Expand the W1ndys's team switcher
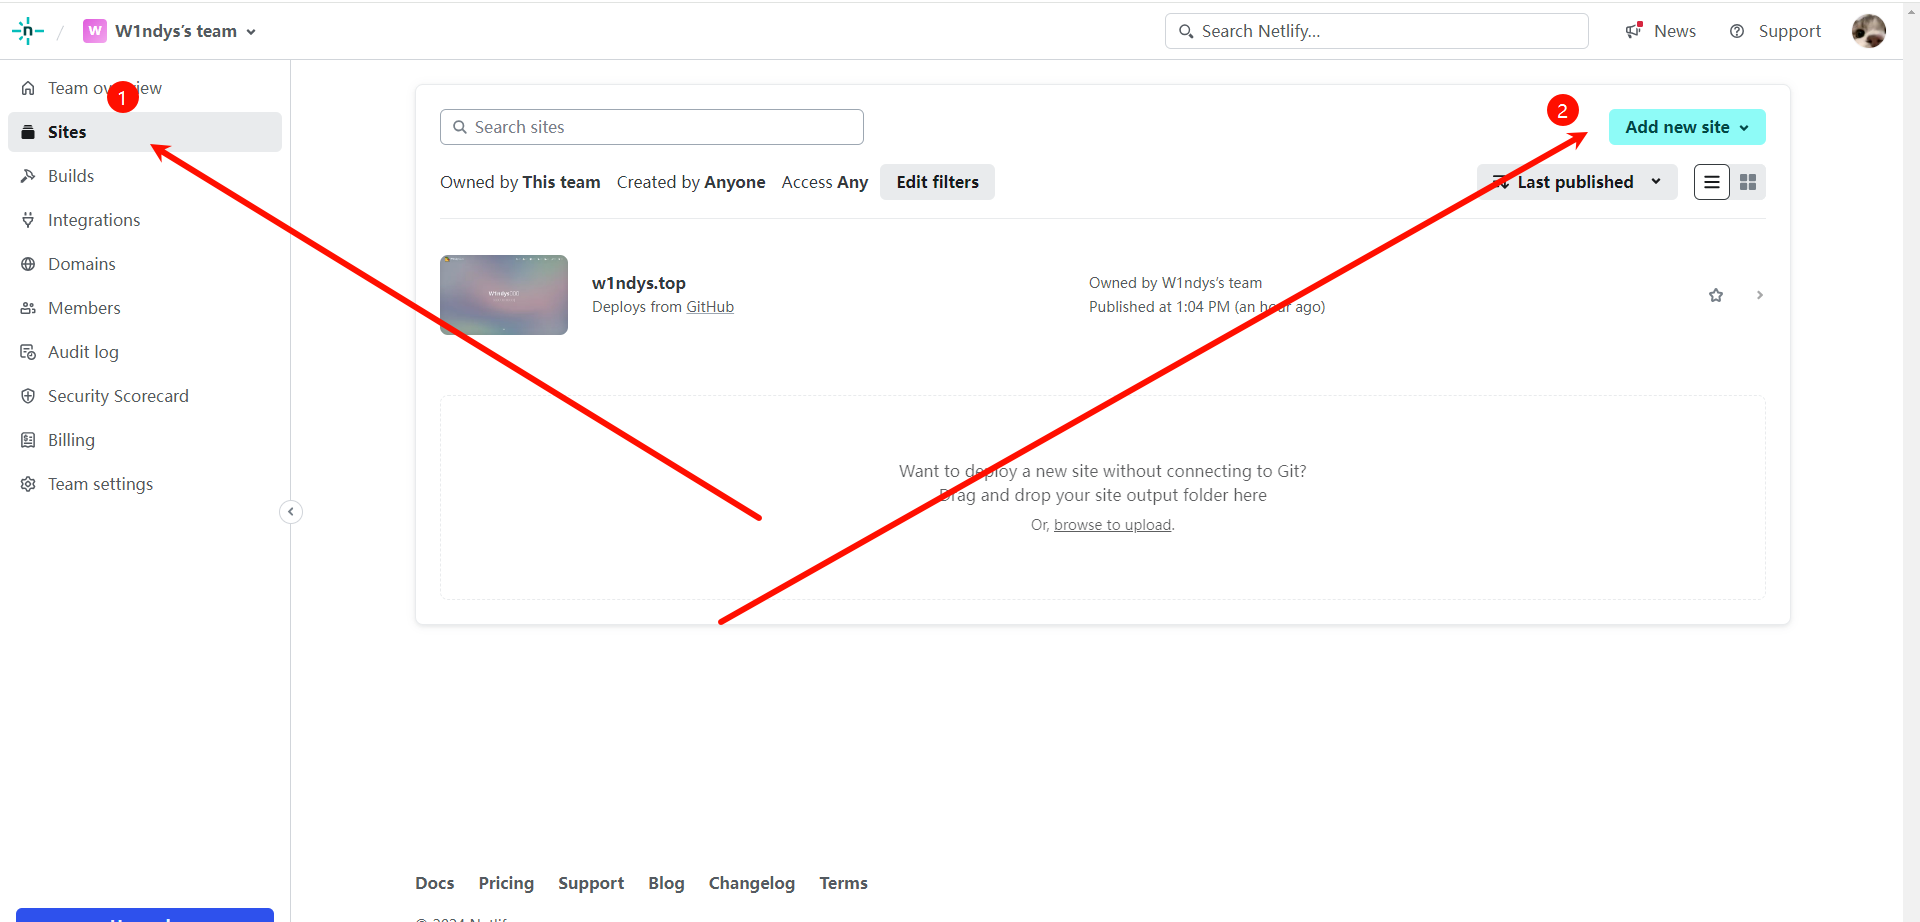The height and width of the screenshot is (922, 1920). coord(170,31)
